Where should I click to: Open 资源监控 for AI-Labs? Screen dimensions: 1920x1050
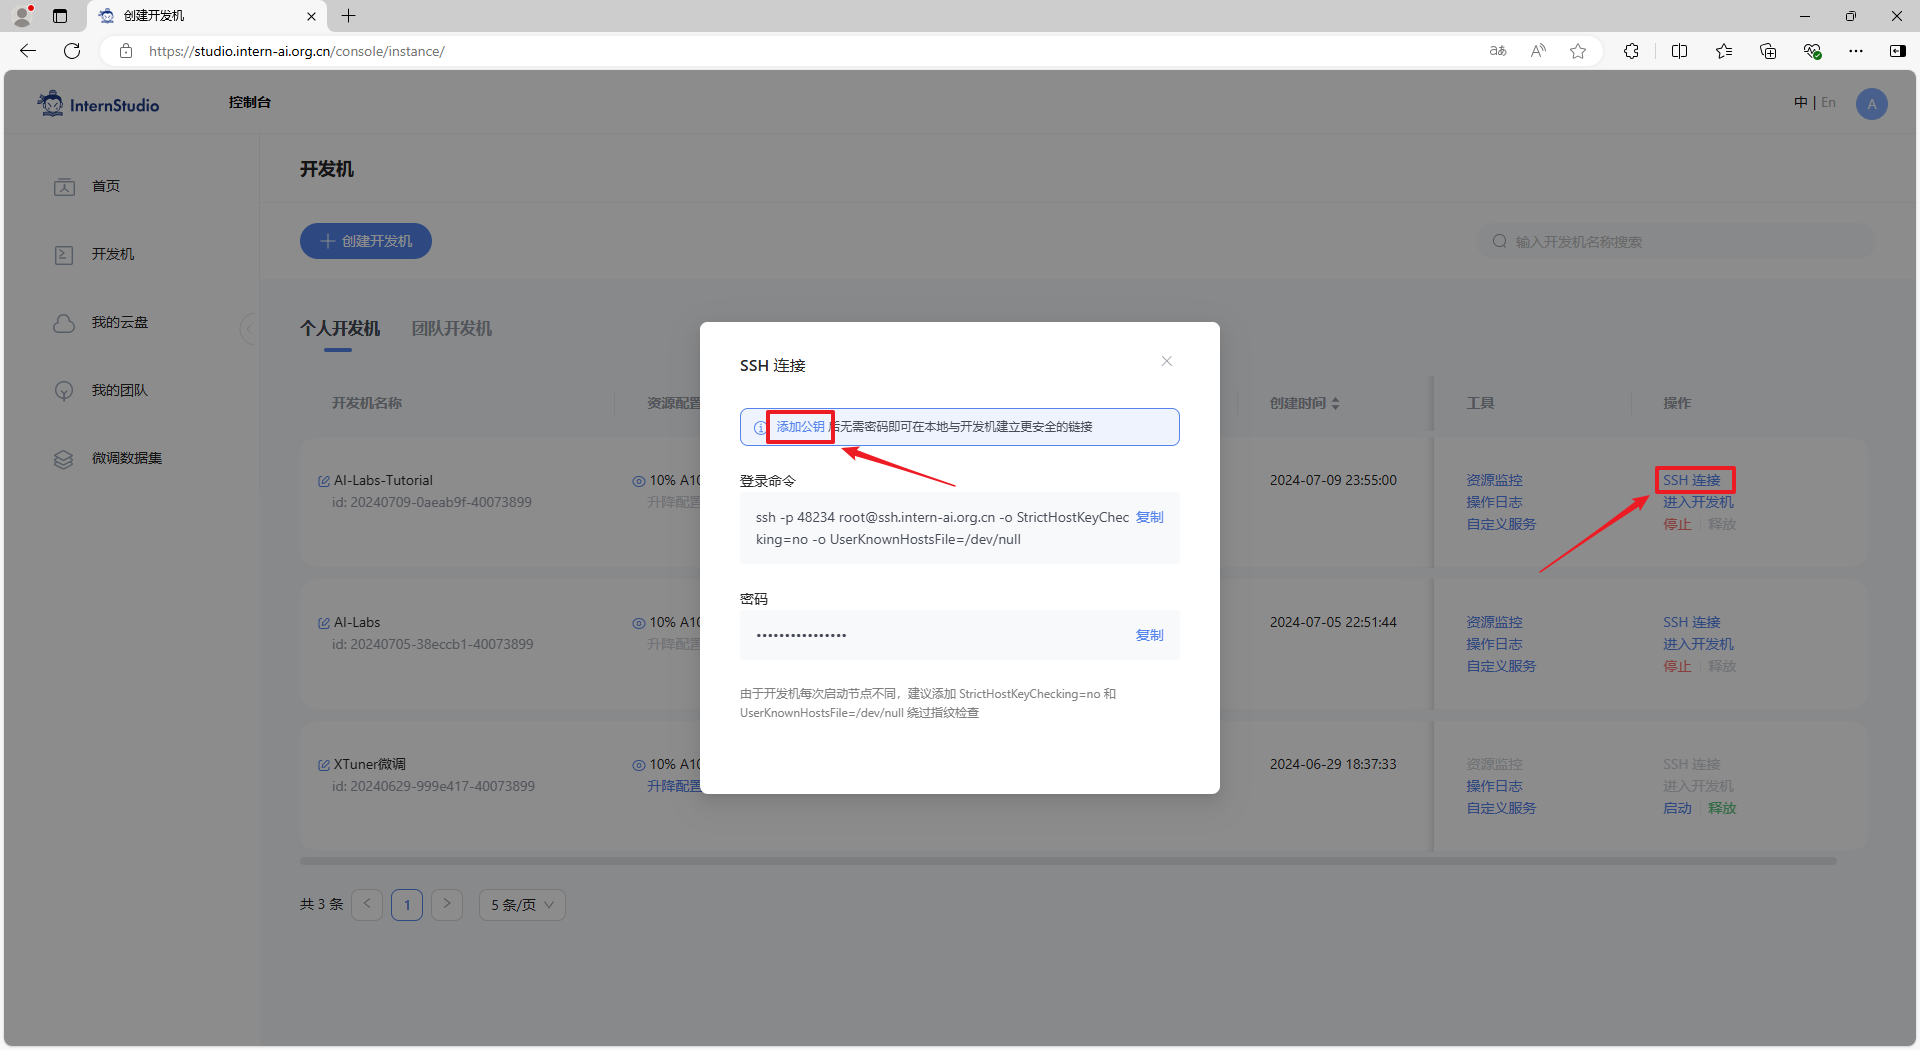(x=1495, y=622)
